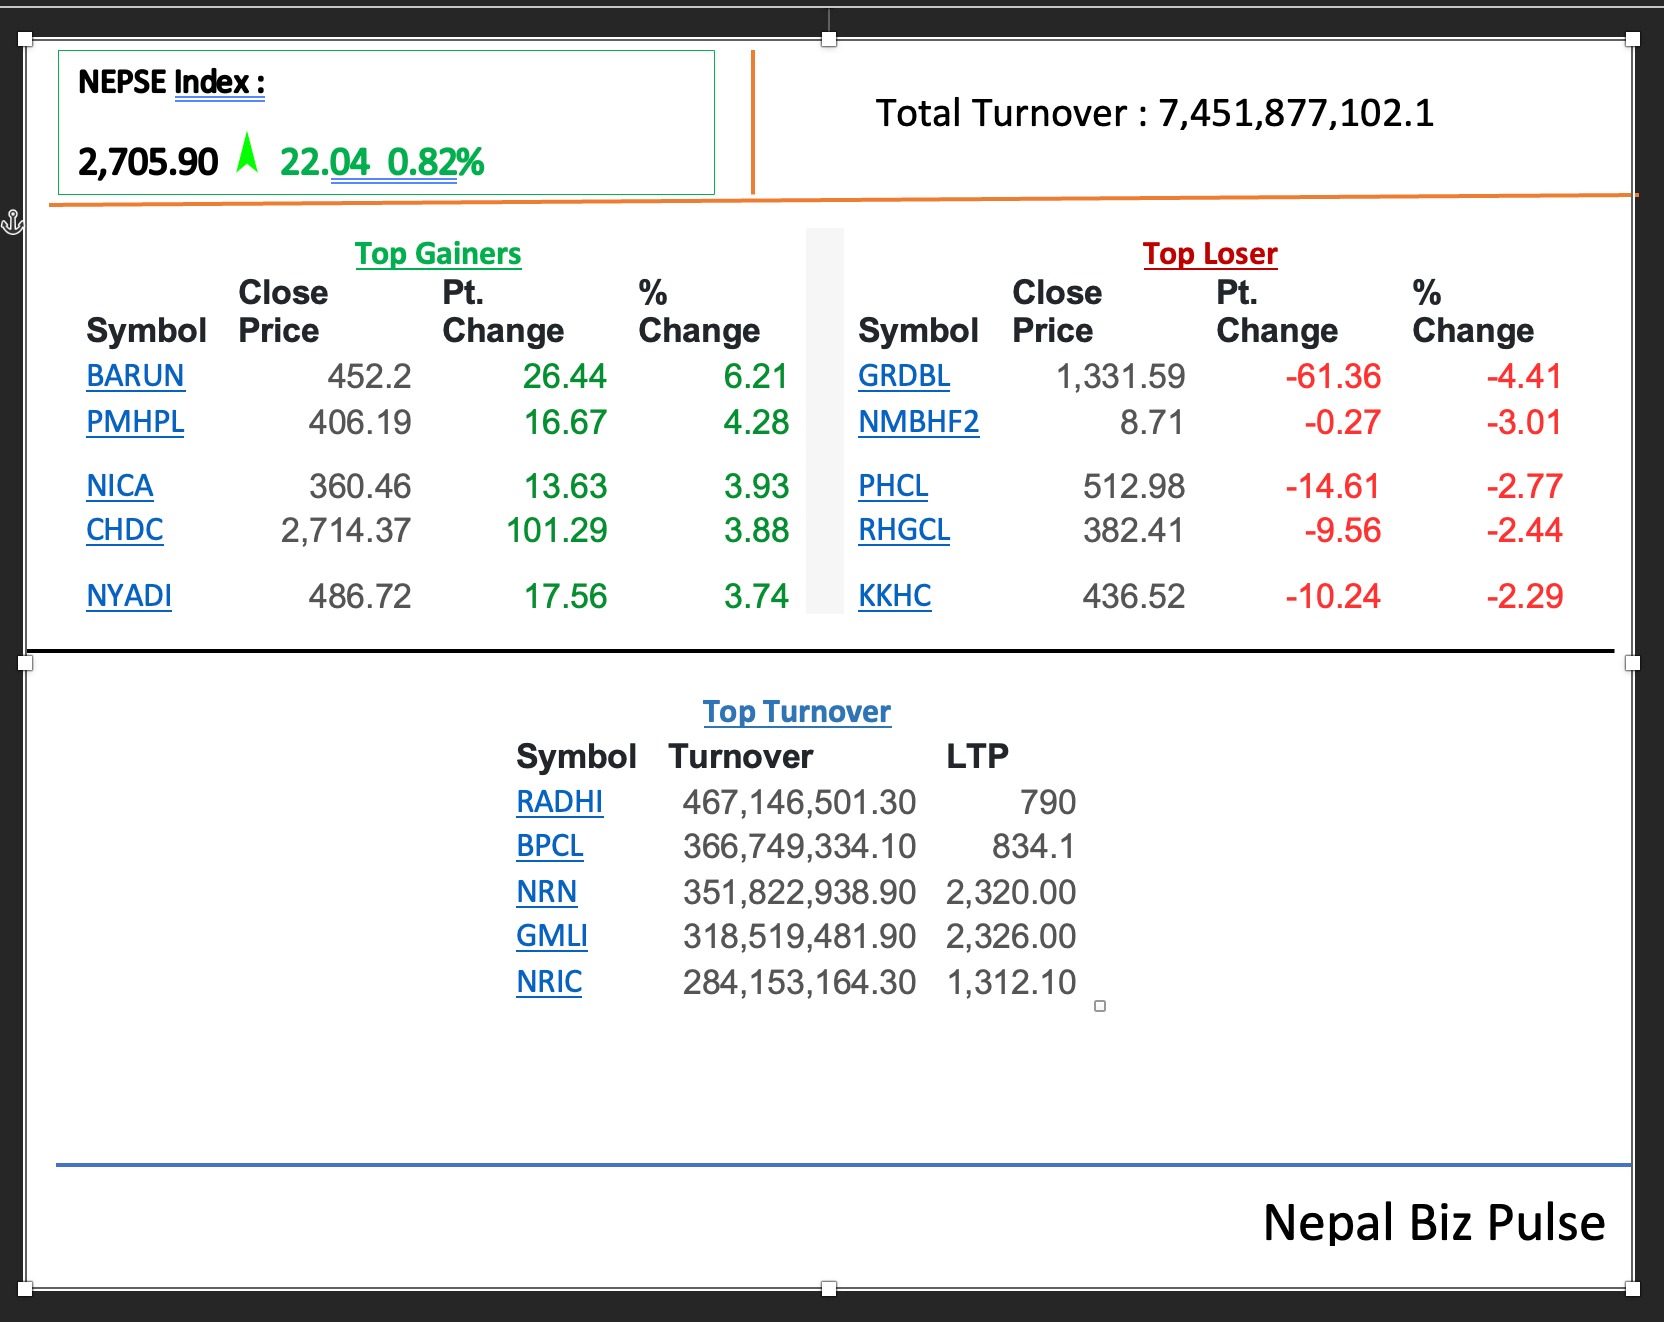
Task: Click the object anchor icon in the left margin
Action: pyautogui.click(x=12, y=221)
